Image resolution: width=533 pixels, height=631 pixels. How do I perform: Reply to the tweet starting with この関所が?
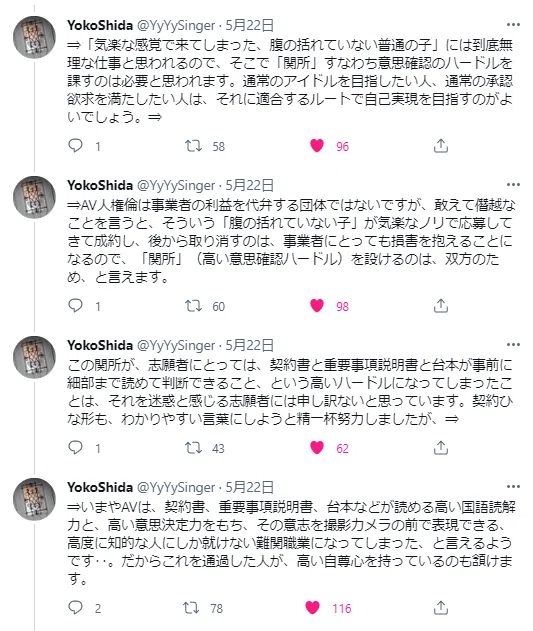[x=75, y=447]
